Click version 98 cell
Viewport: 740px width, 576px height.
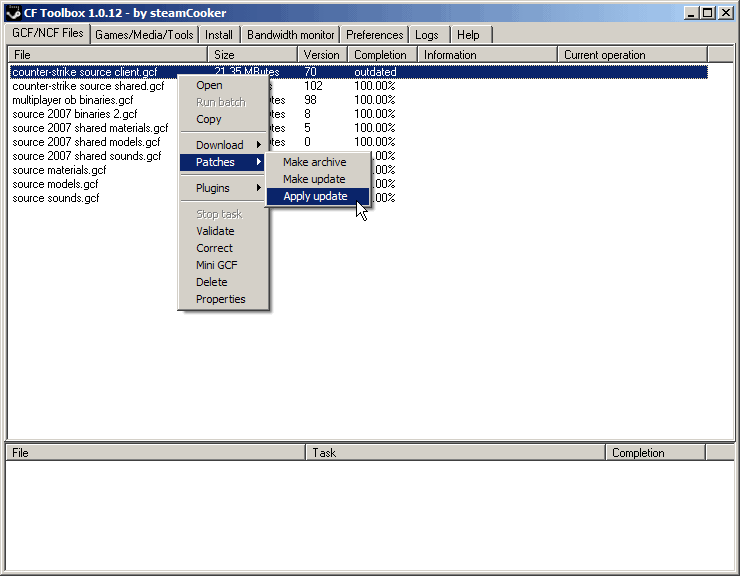point(310,100)
